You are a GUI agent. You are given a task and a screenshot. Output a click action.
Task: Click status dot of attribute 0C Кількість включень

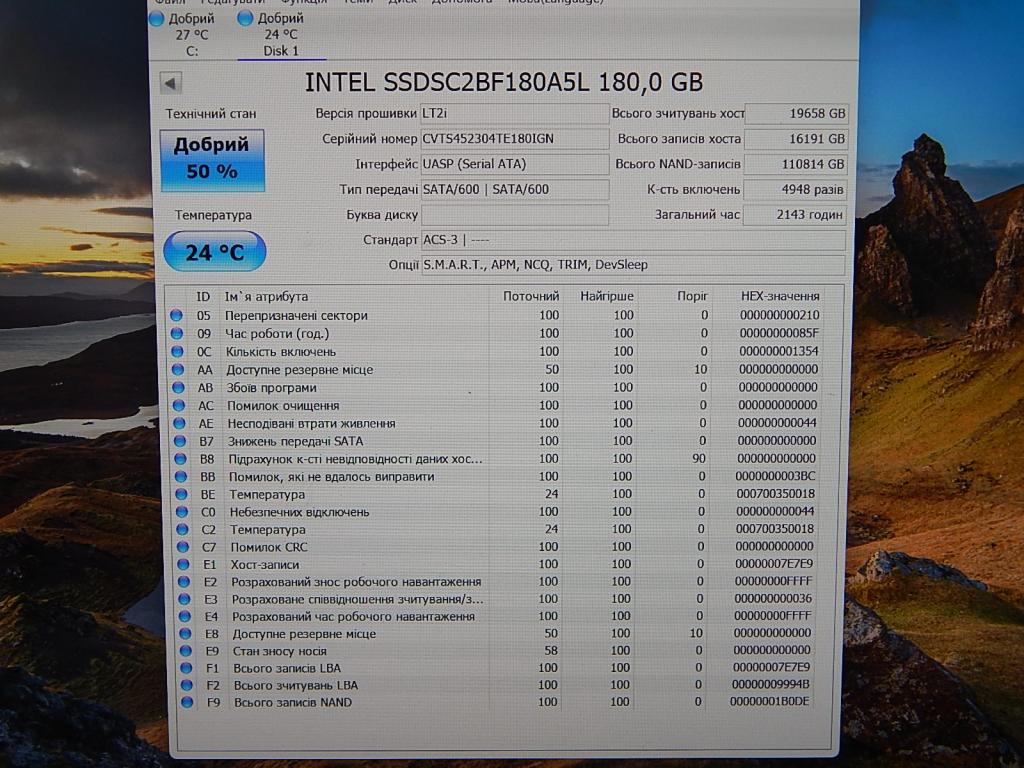tap(177, 351)
